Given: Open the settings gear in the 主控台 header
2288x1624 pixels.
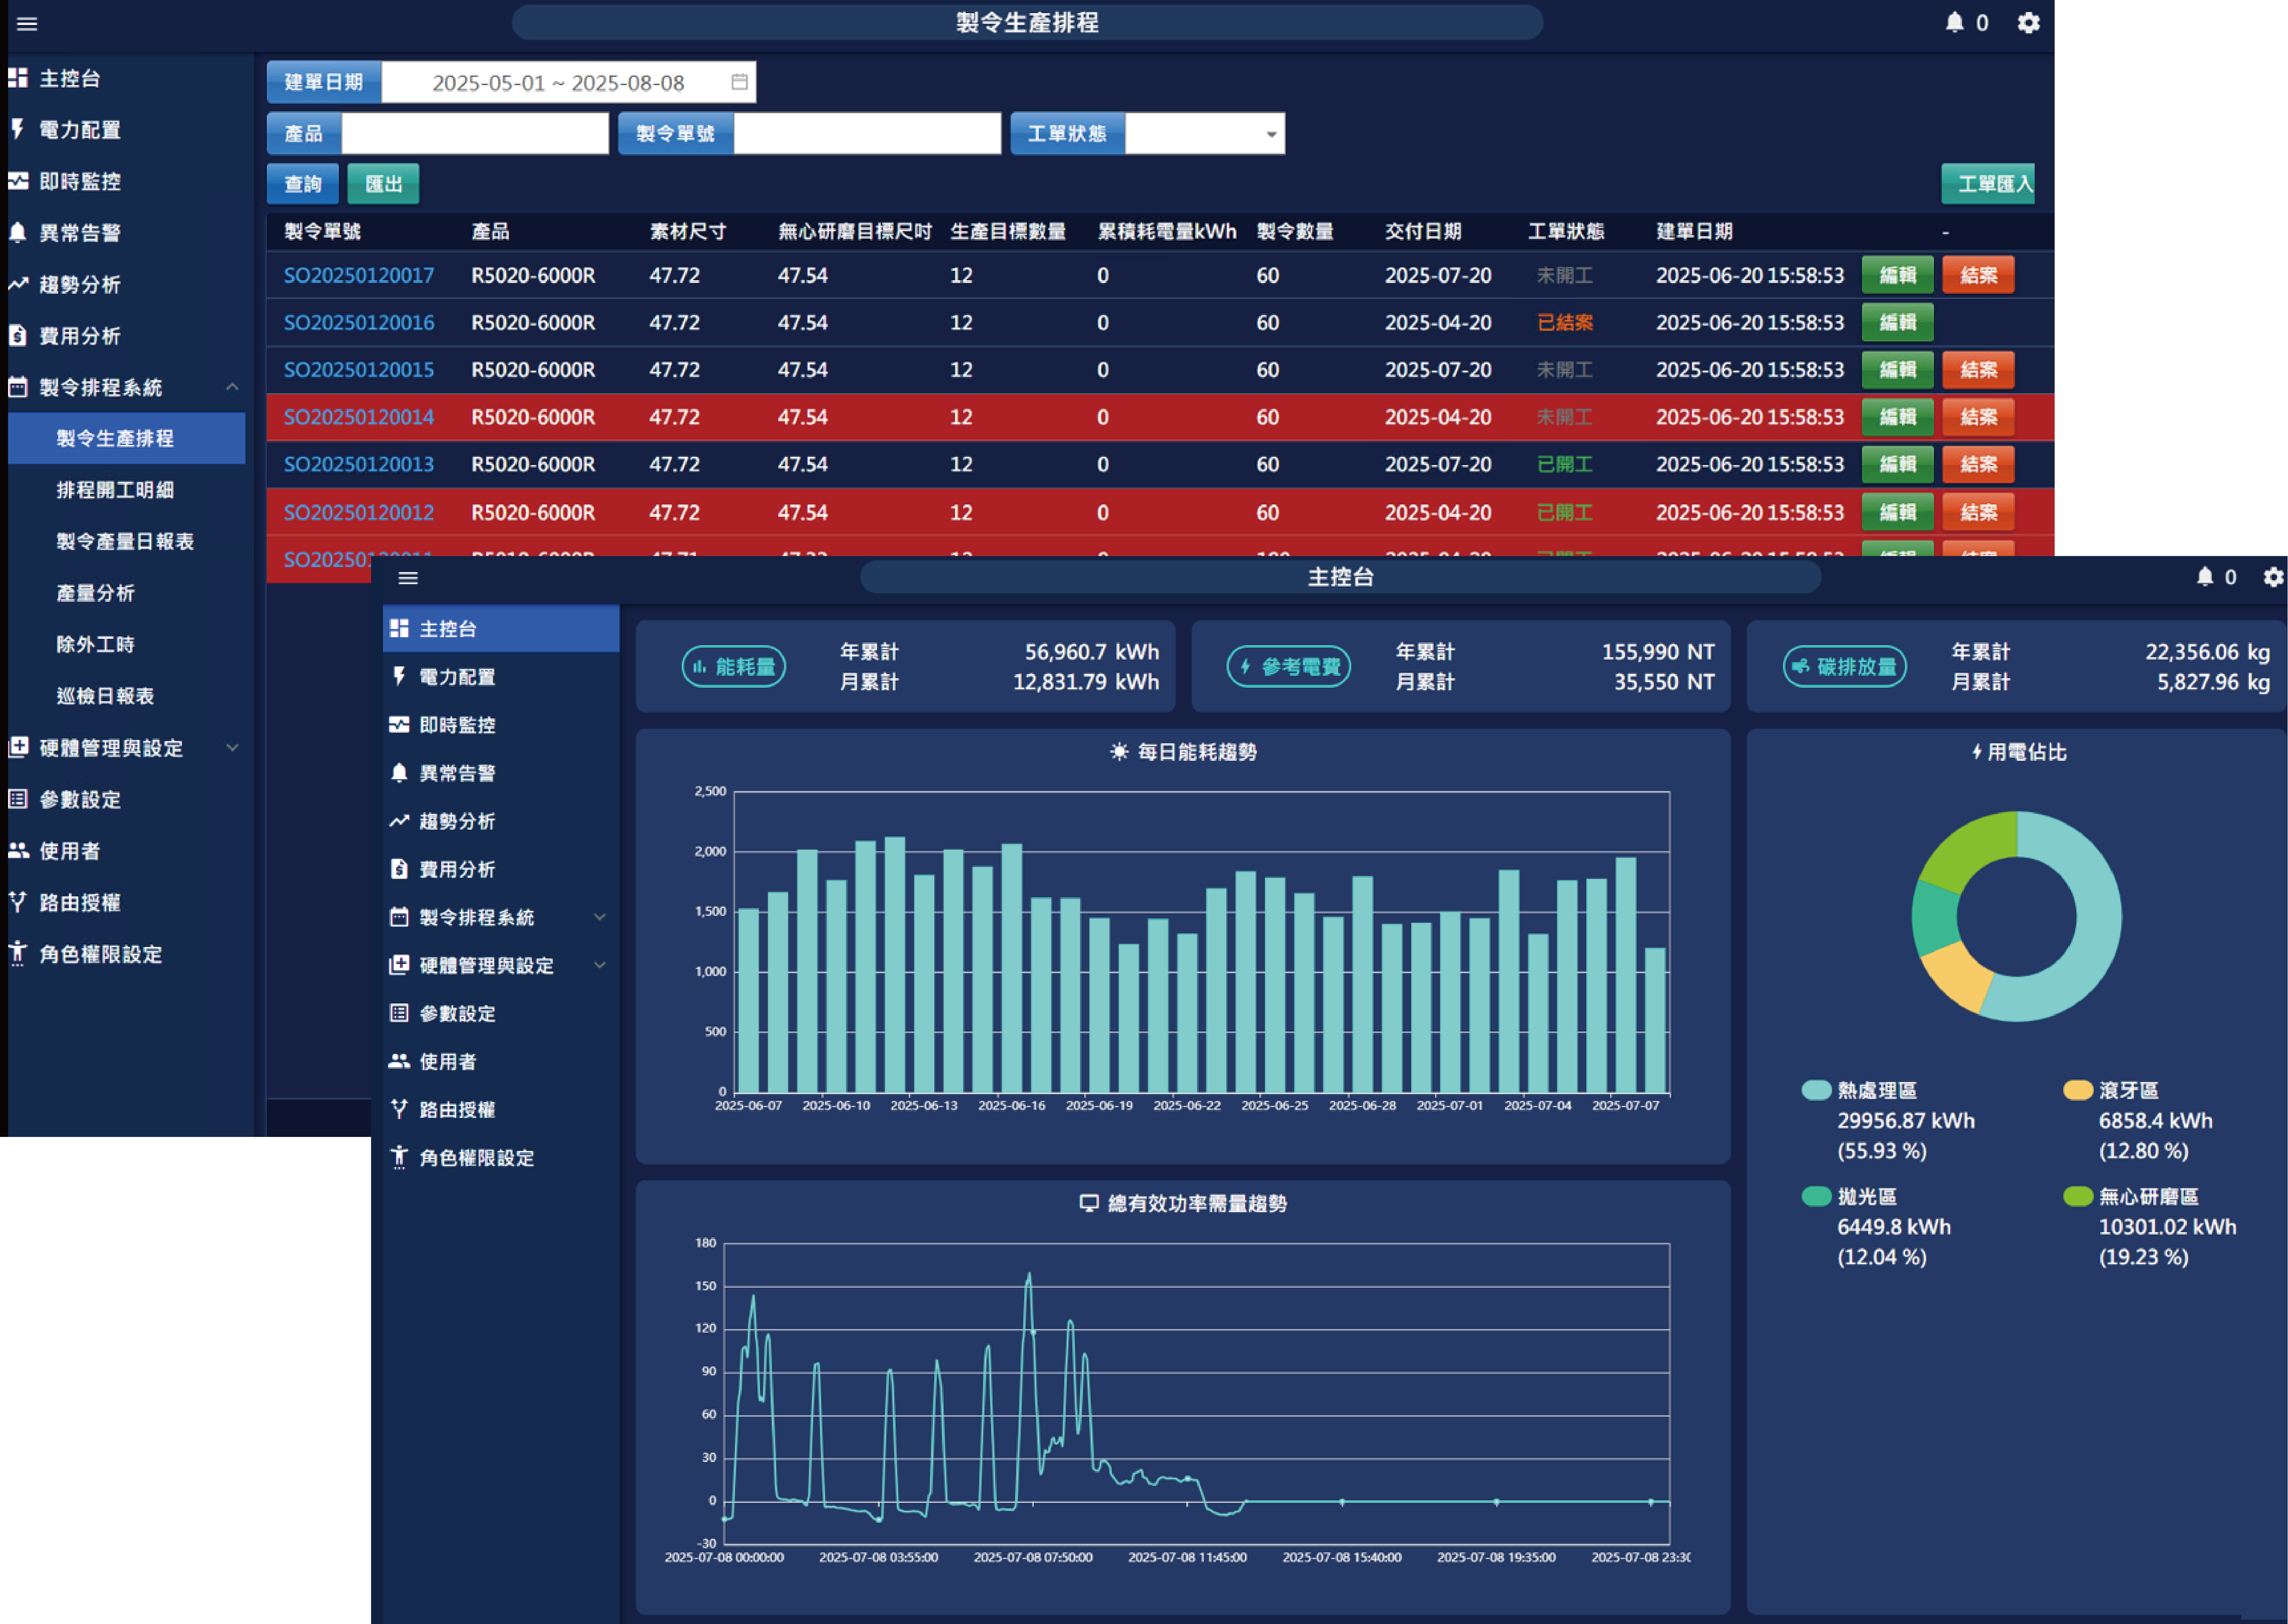Looking at the screenshot, I should pos(2273,577).
